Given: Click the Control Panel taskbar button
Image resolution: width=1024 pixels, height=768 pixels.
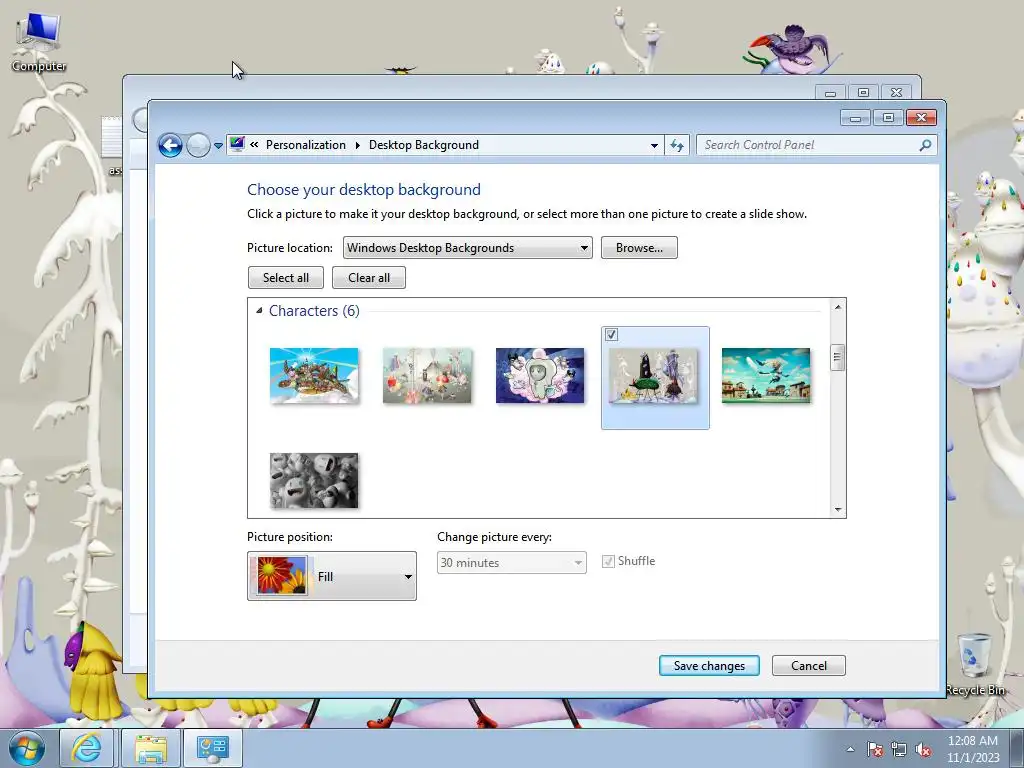Looking at the screenshot, I should tap(213, 748).
